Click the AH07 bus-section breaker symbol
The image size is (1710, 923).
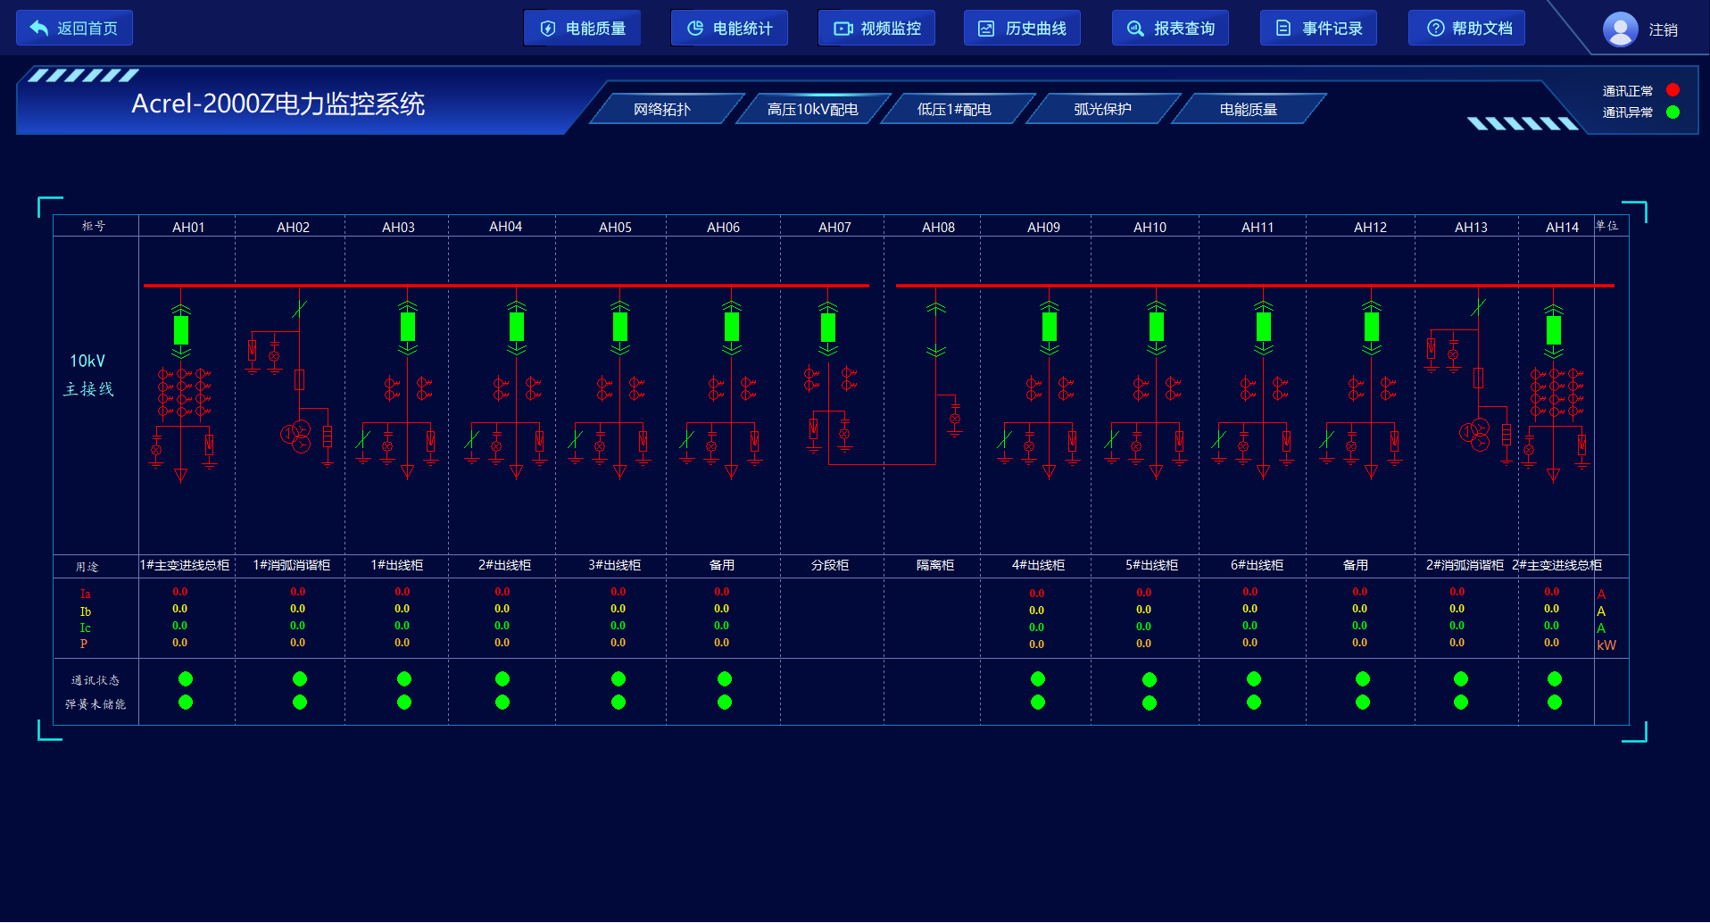pos(828,327)
